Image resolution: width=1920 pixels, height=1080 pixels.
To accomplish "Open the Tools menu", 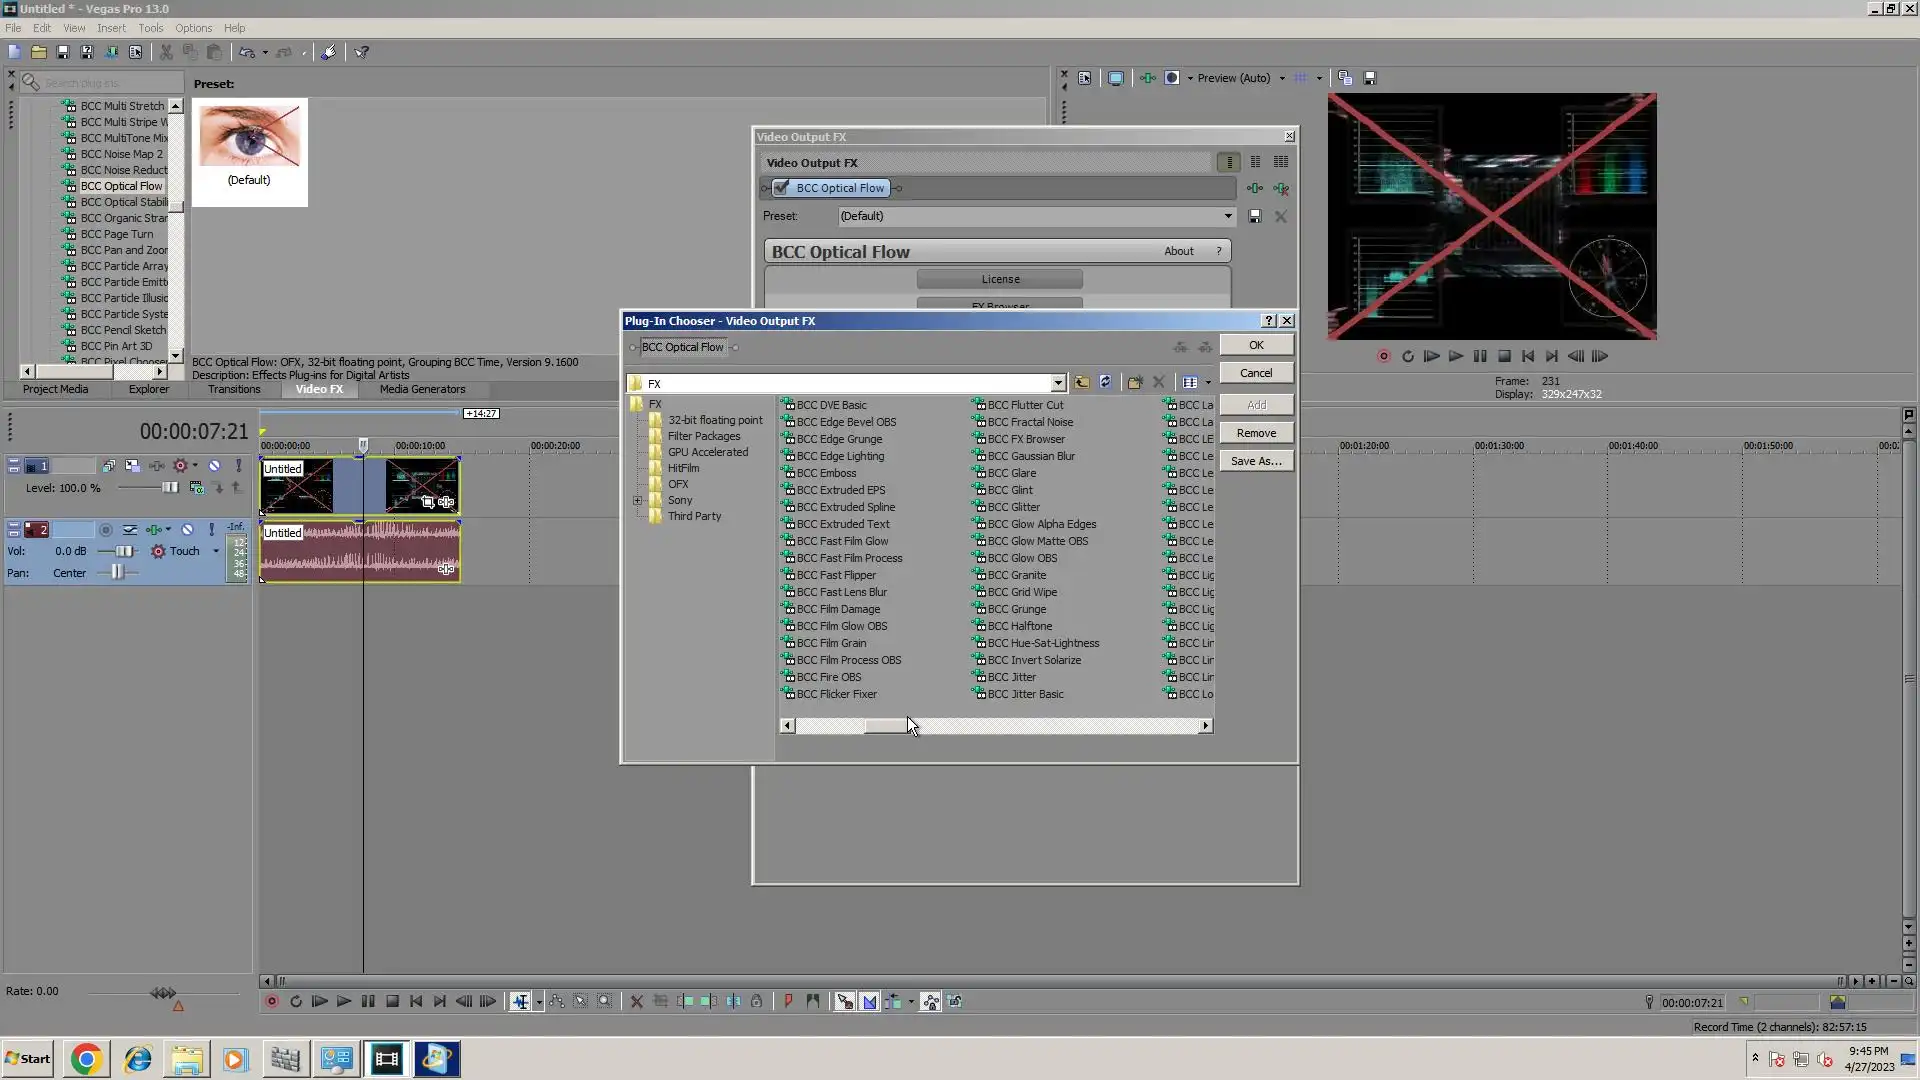I will (x=150, y=28).
